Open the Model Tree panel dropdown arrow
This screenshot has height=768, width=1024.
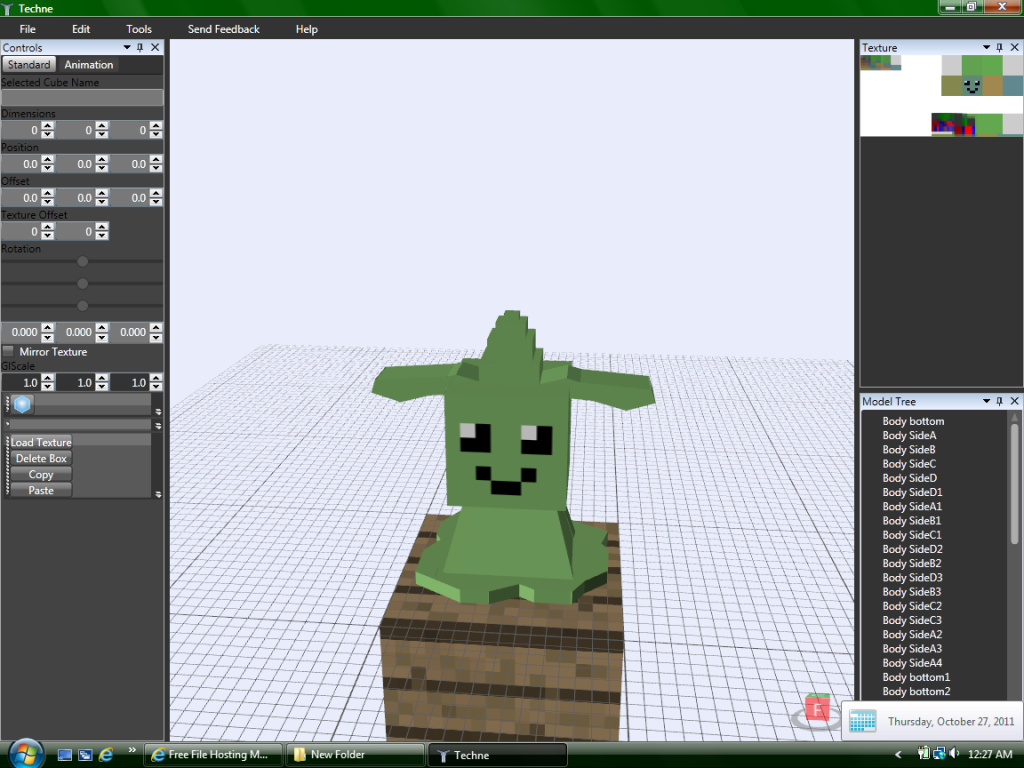point(986,401)
